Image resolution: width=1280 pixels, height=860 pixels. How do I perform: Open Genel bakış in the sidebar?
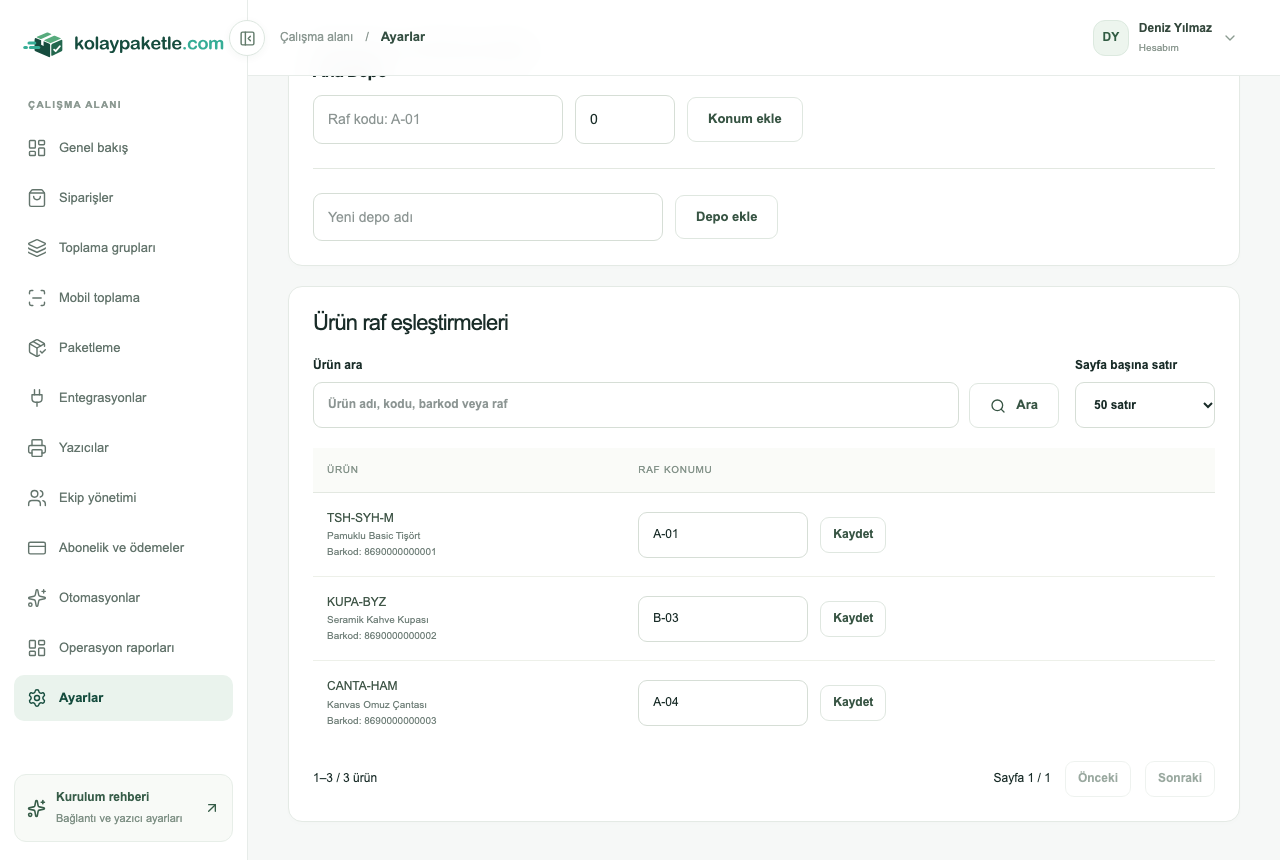(123, 148)
